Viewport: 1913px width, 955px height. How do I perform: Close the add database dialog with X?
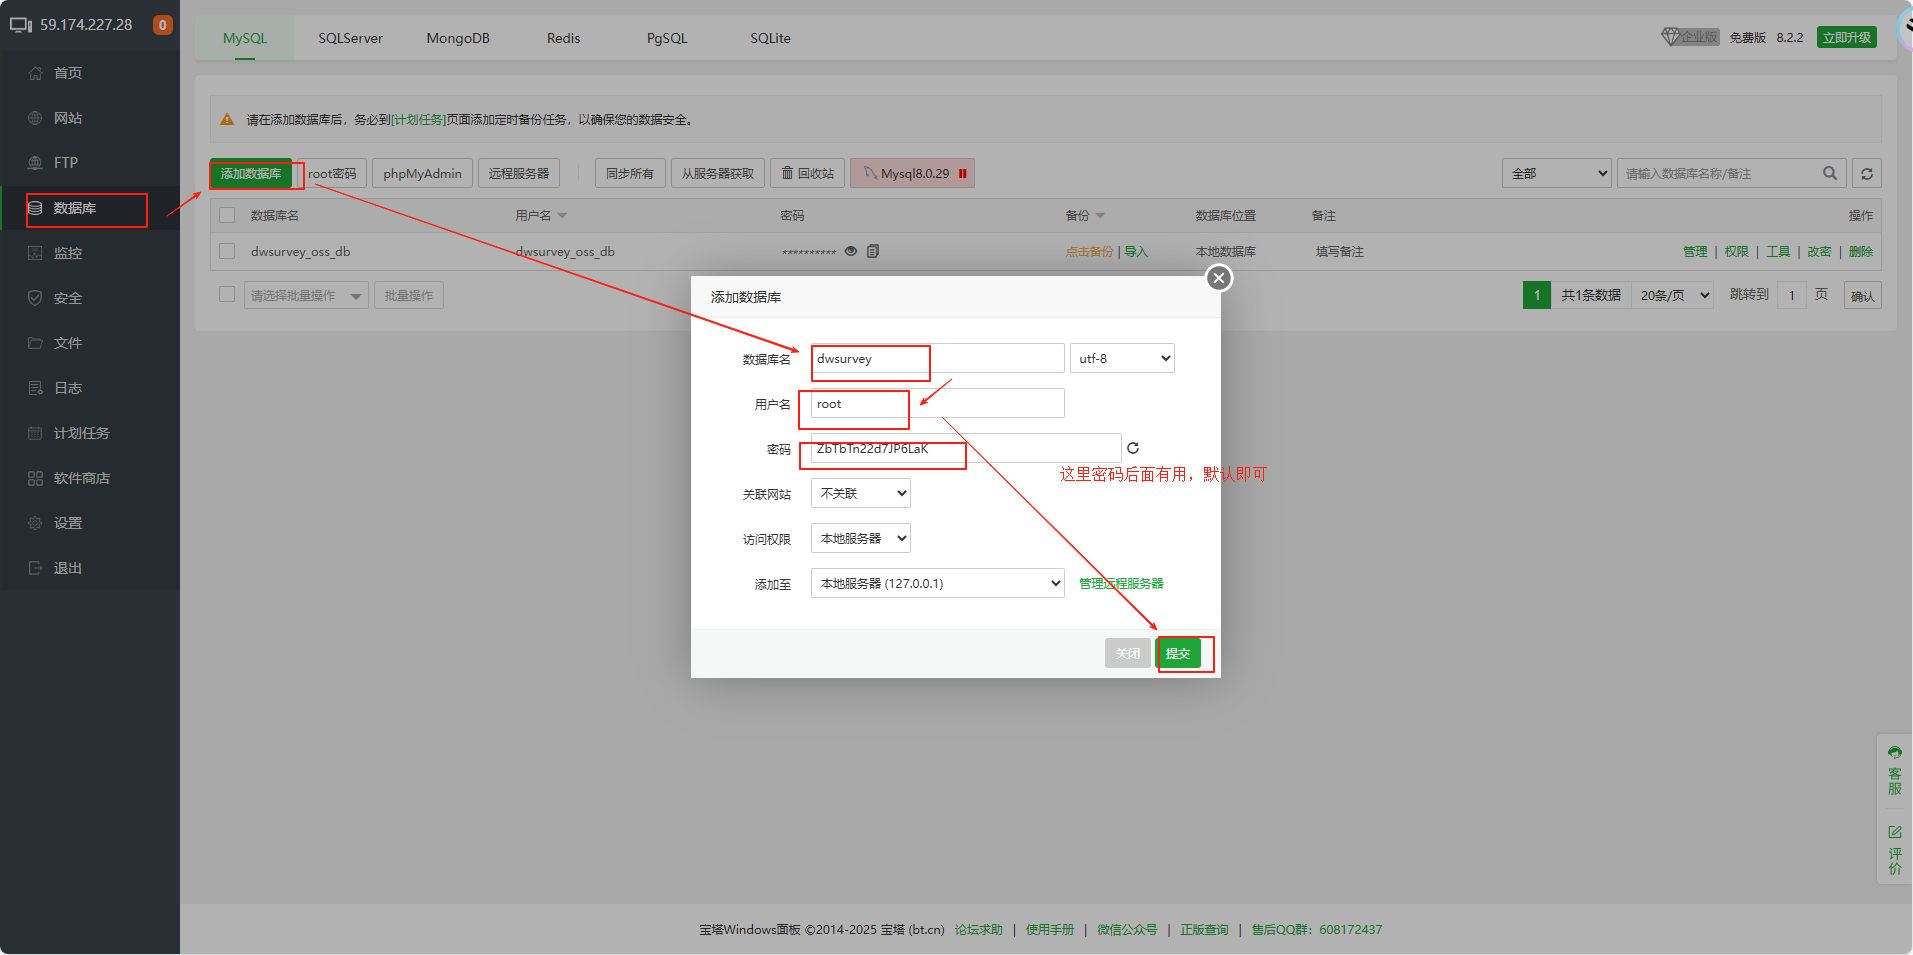(1218, 278)
